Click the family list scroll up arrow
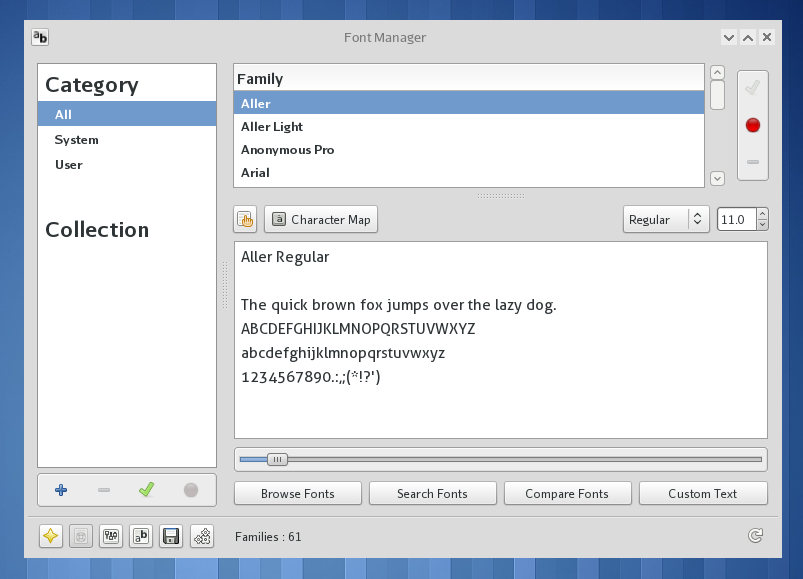803x579 pixels. click(x=717, y=73)
